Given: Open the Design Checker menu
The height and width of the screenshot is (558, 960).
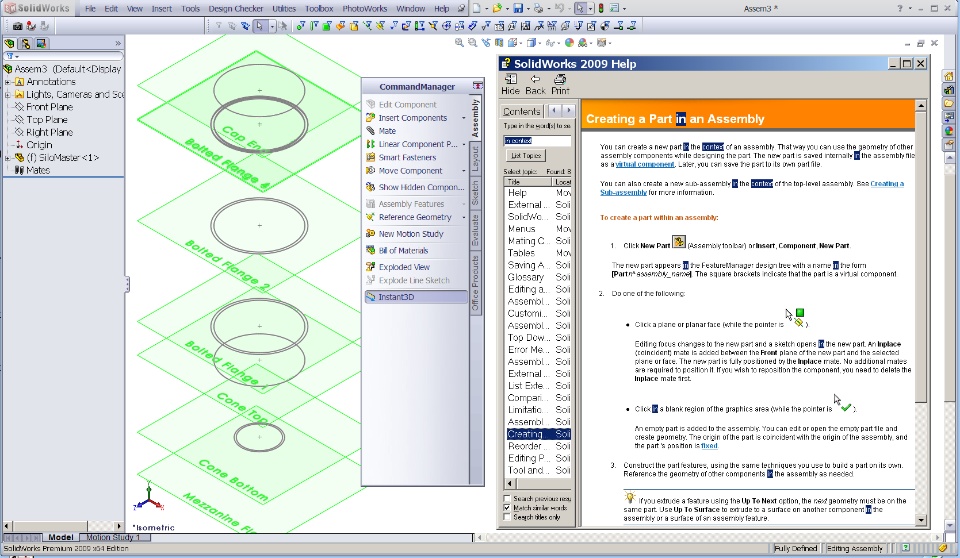Looking at the screenshot, I should click(x=236, y=9).
